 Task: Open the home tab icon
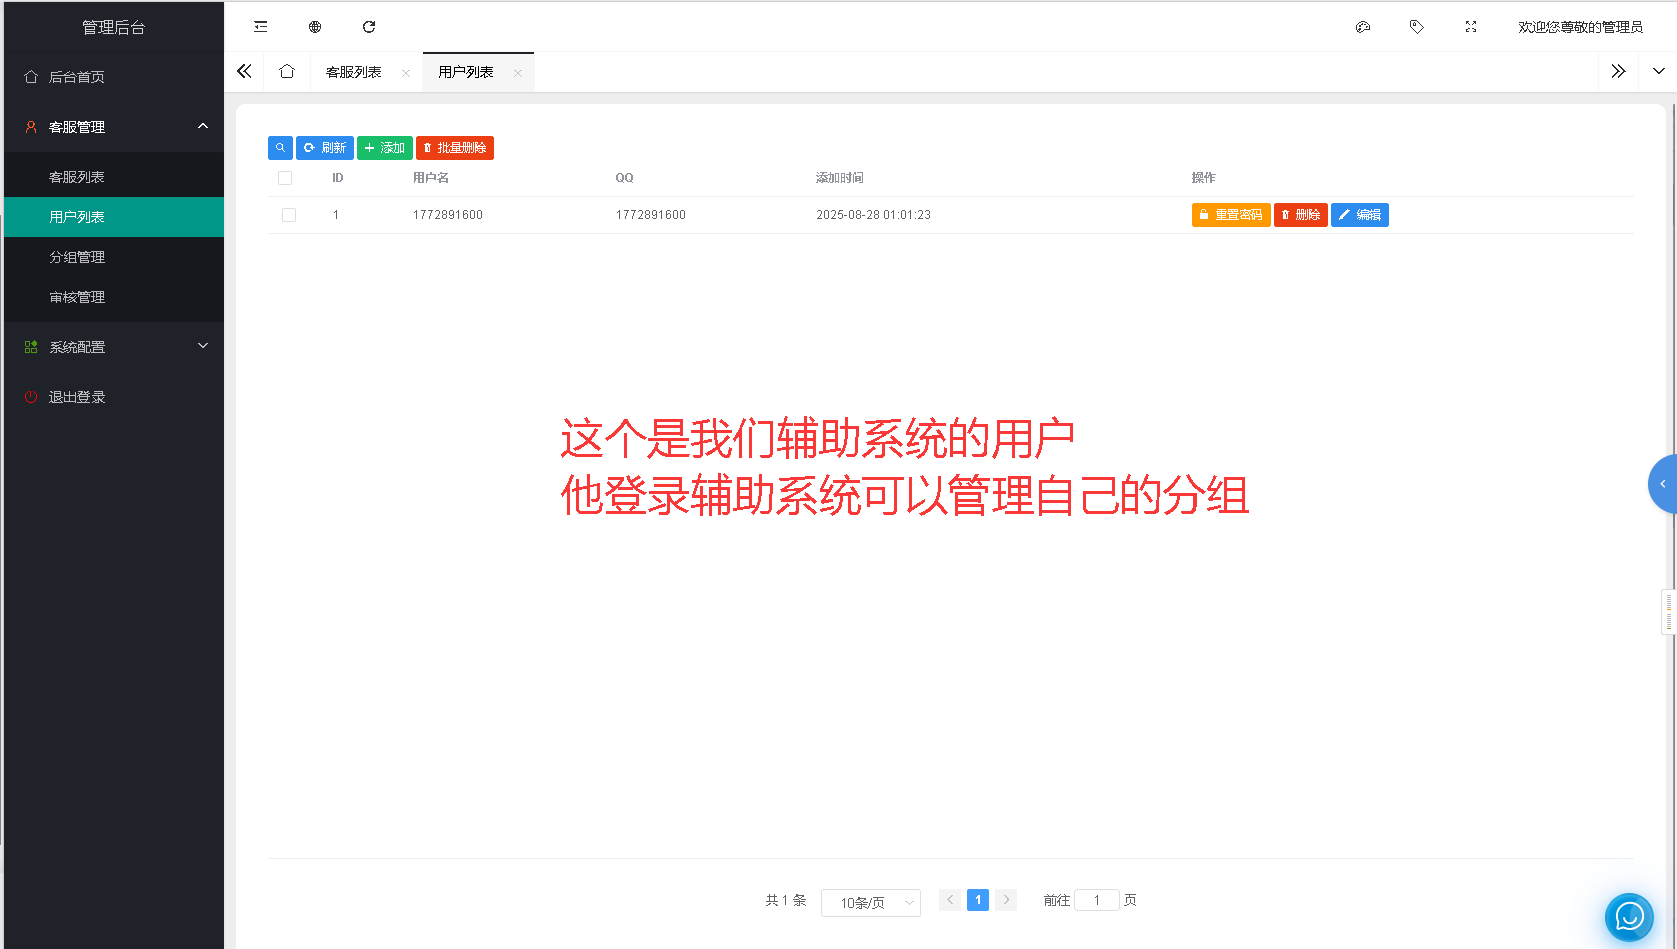point(287,71)
